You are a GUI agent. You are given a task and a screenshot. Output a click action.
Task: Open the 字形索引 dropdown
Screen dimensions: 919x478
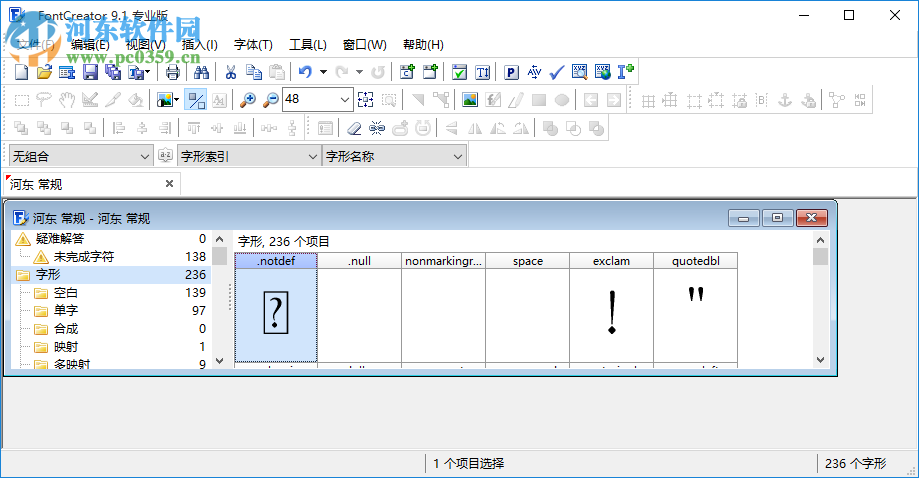249,156
